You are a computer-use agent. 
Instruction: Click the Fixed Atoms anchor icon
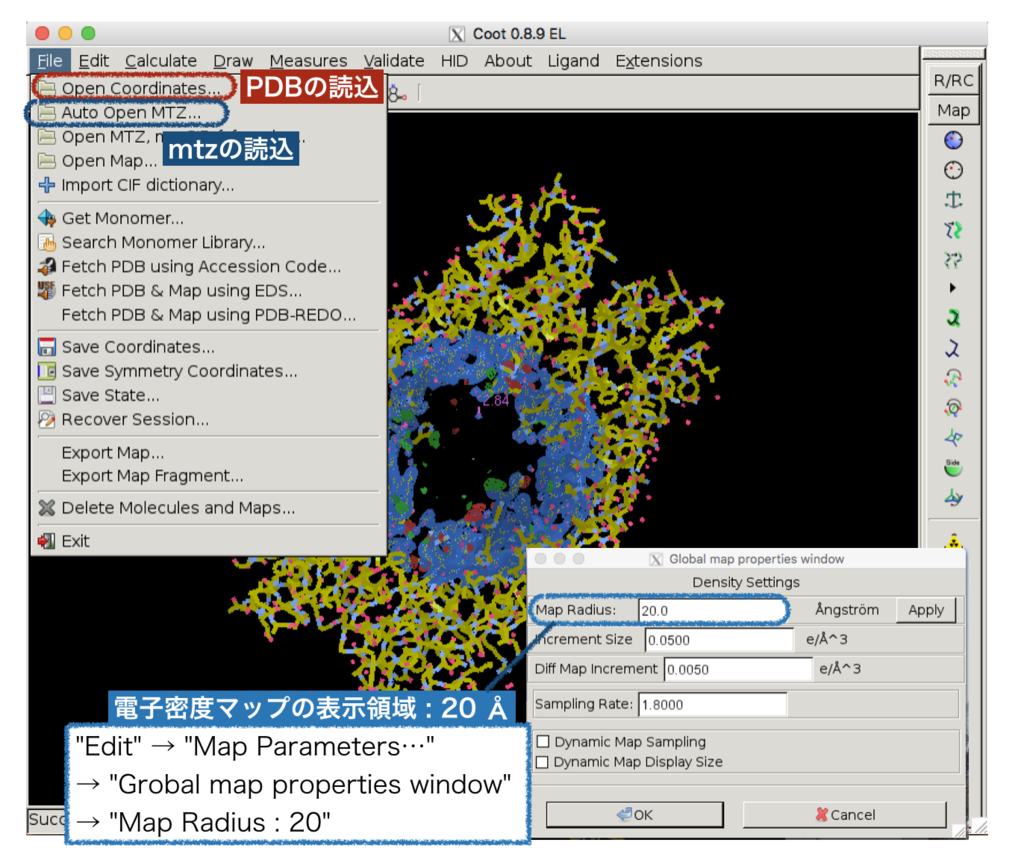(953, 200)
